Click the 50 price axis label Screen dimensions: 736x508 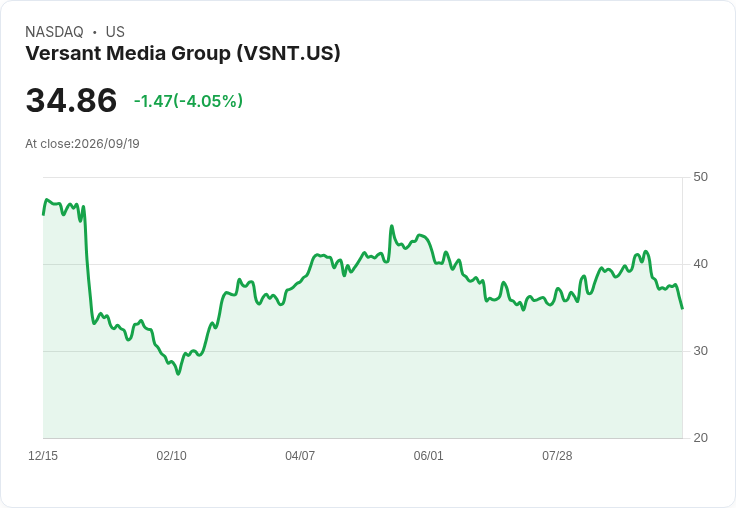(x=700, y=177)
